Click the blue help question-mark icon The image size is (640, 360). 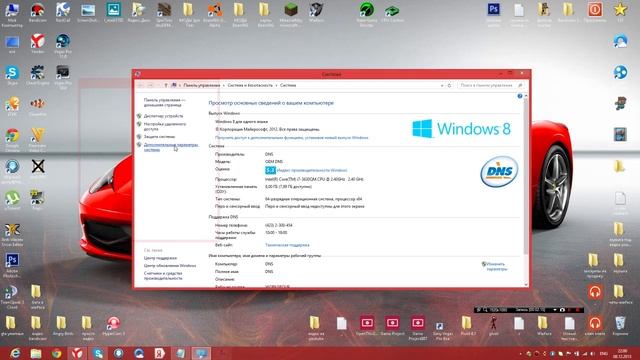(520, 96)
